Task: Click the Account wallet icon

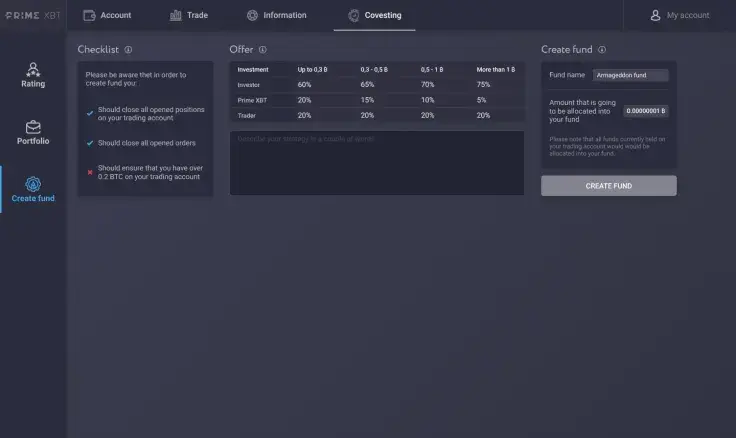Action: tap(89, 15)
